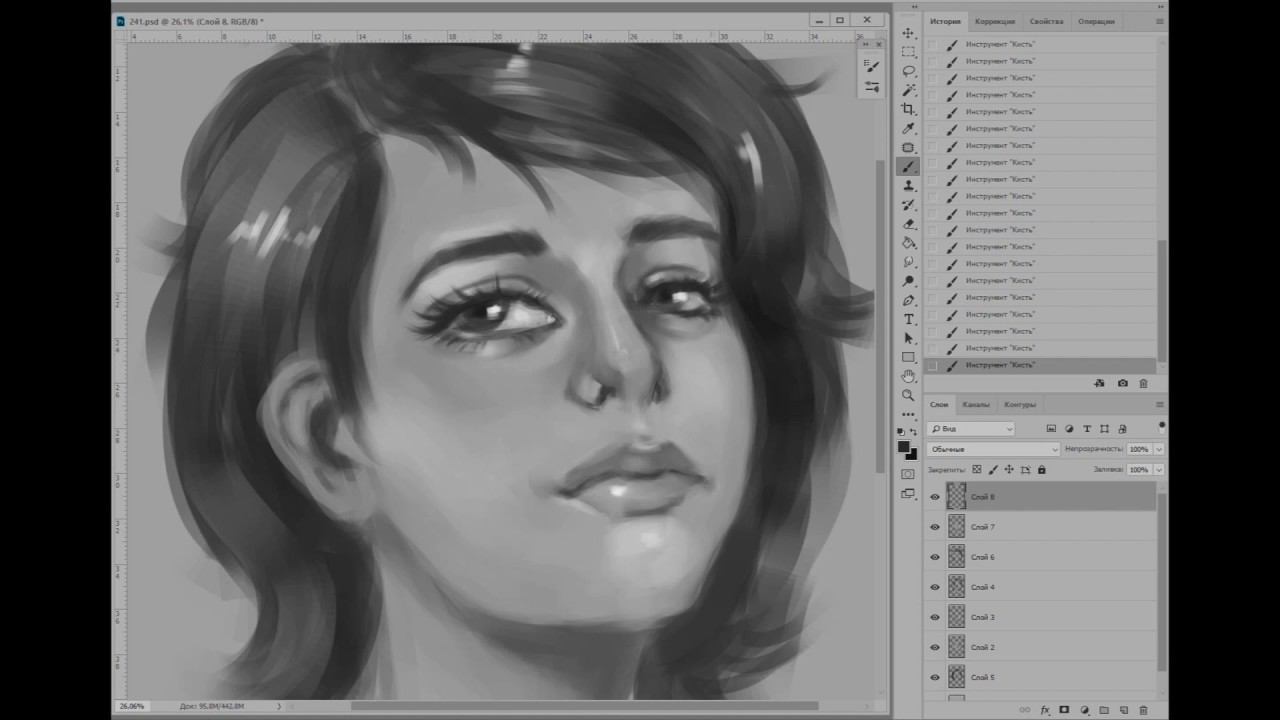1280x720 pixels.
Task: Select the Rectangle shape tool
Action: [908, 357]
